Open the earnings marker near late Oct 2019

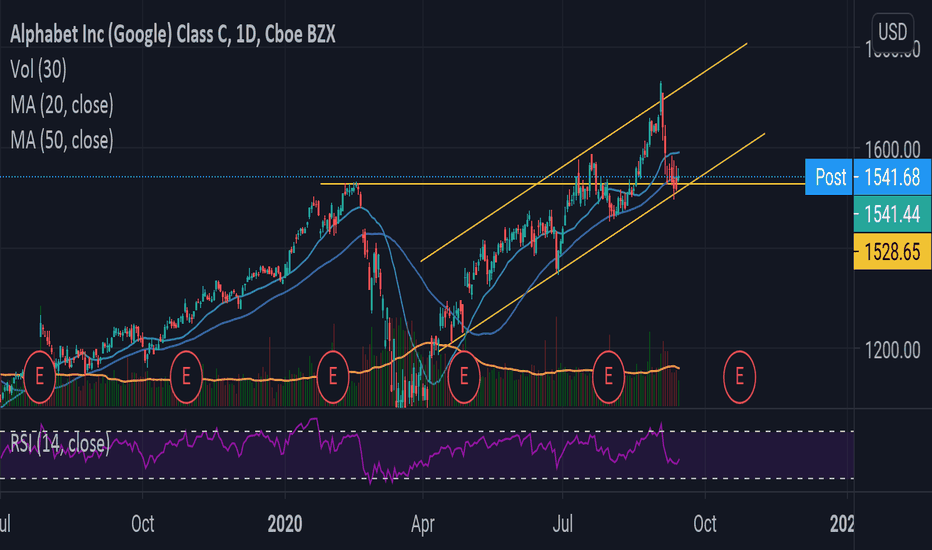point(186,377)
